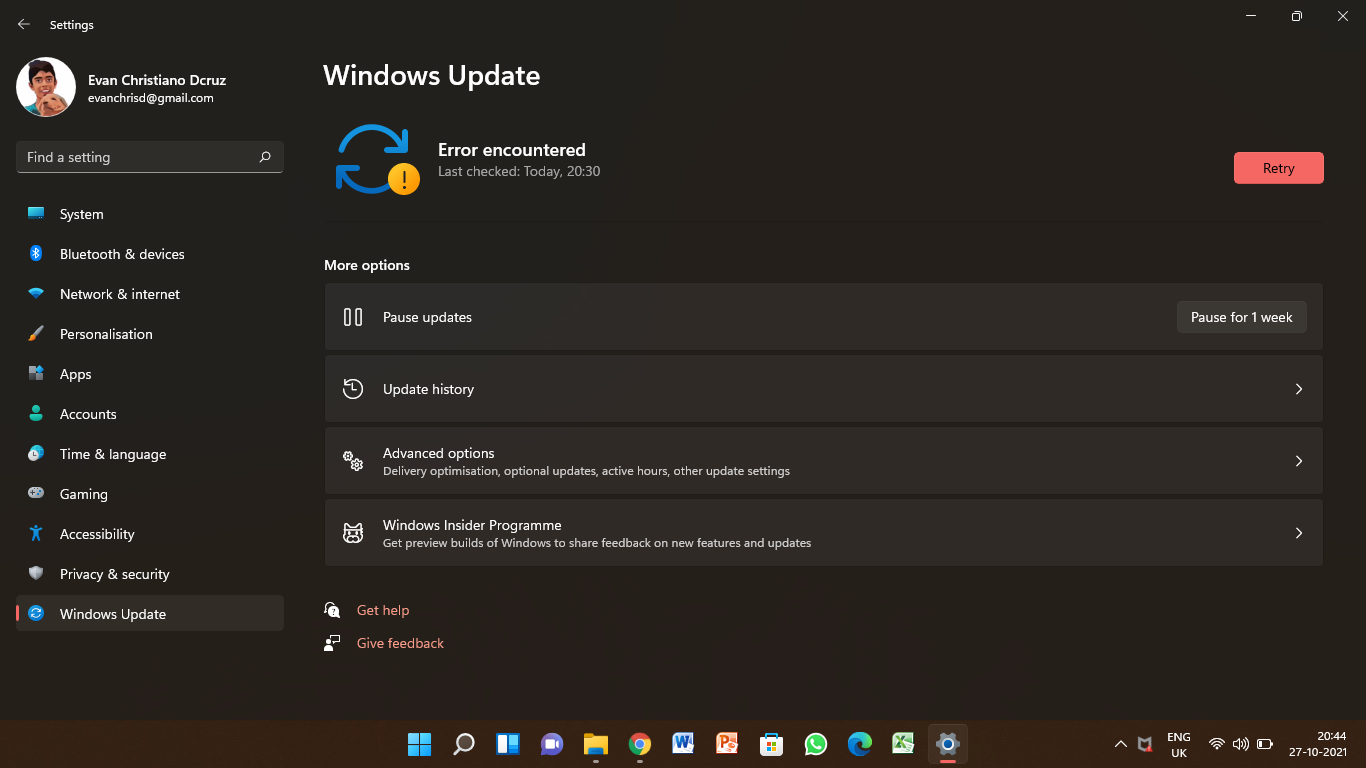
Task: Launch WhatsApp from the taskbar
Action: point(815,744)
